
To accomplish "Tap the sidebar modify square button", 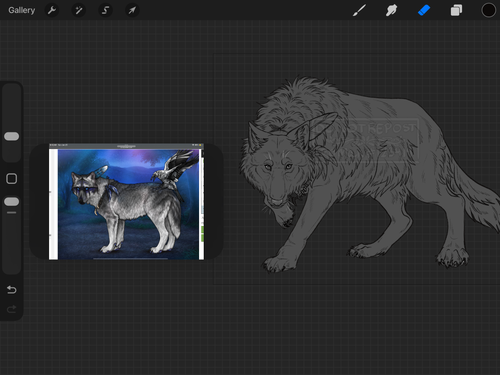I will click(12, 179).
